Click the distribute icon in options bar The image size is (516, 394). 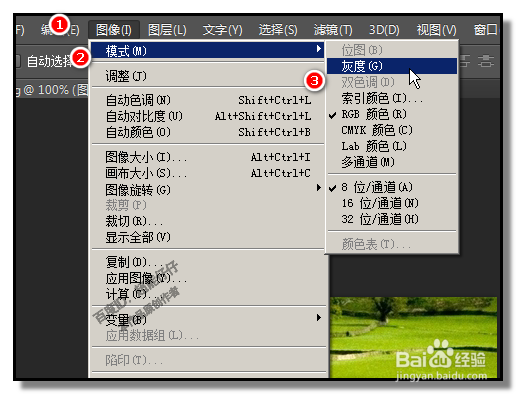point(486,61)
